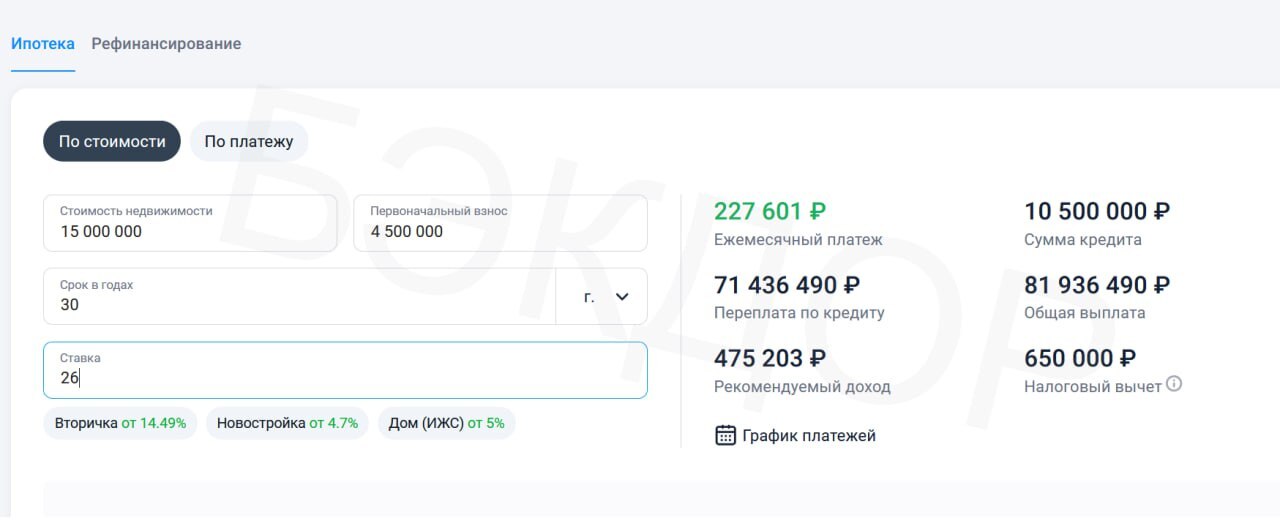Click the calendar icon for График платежей

click(725, 436)
